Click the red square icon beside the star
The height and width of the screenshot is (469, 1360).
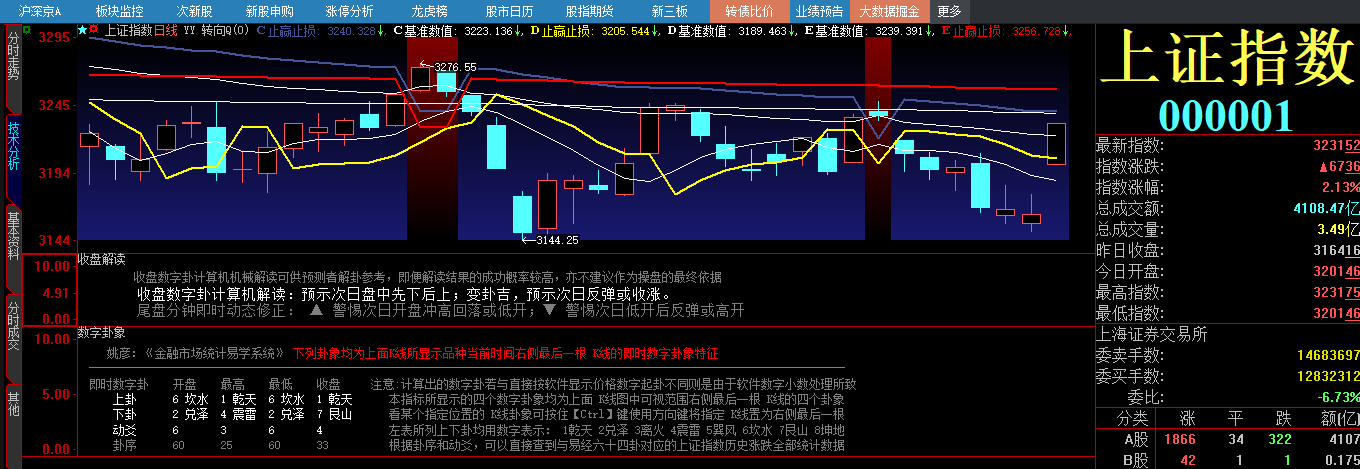(x=93, y=30)
